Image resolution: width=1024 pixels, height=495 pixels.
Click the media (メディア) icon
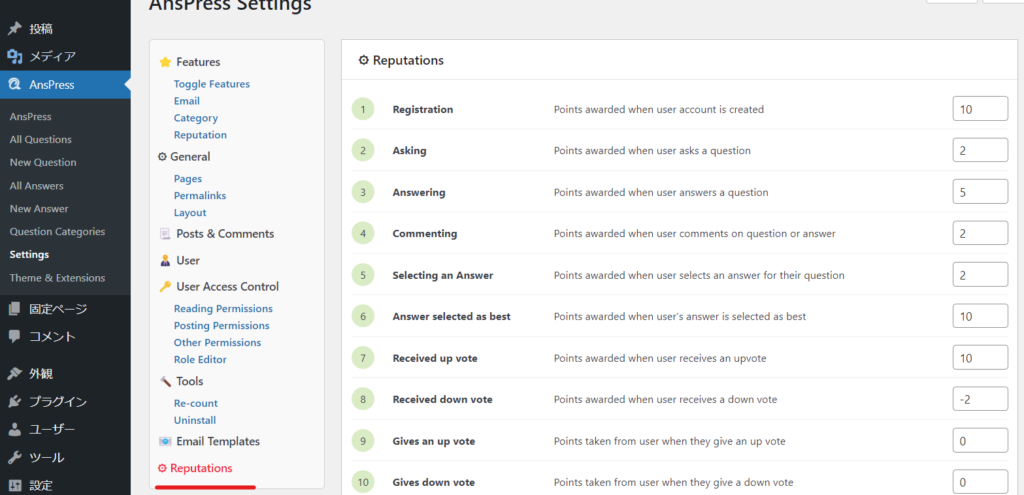[15, 56]
